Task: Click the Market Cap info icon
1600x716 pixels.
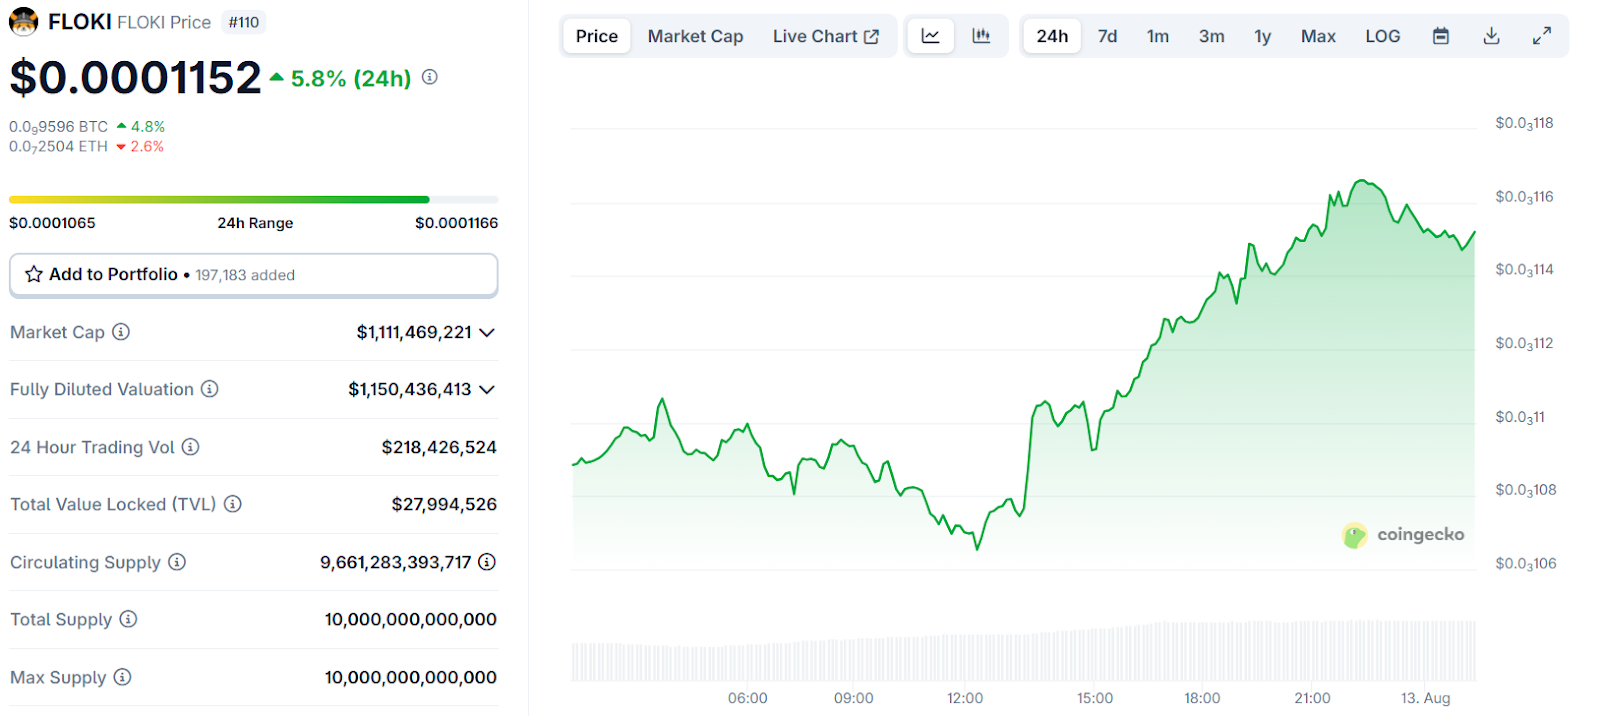Action: [121, 332]
